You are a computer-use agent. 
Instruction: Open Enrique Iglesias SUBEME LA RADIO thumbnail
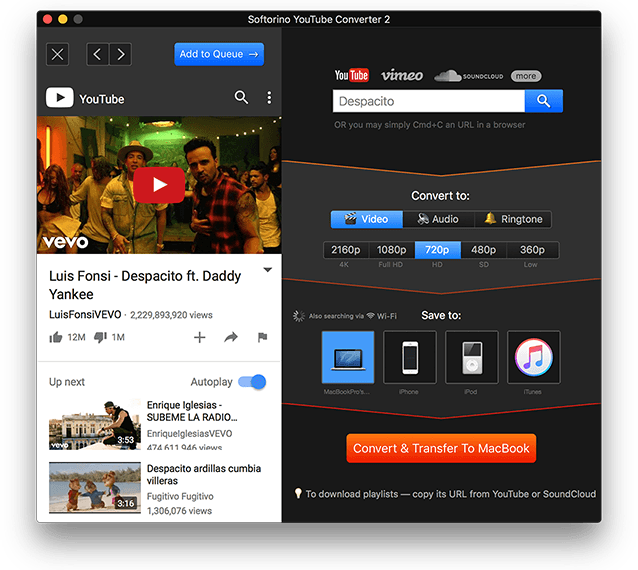tap(95, 424)
